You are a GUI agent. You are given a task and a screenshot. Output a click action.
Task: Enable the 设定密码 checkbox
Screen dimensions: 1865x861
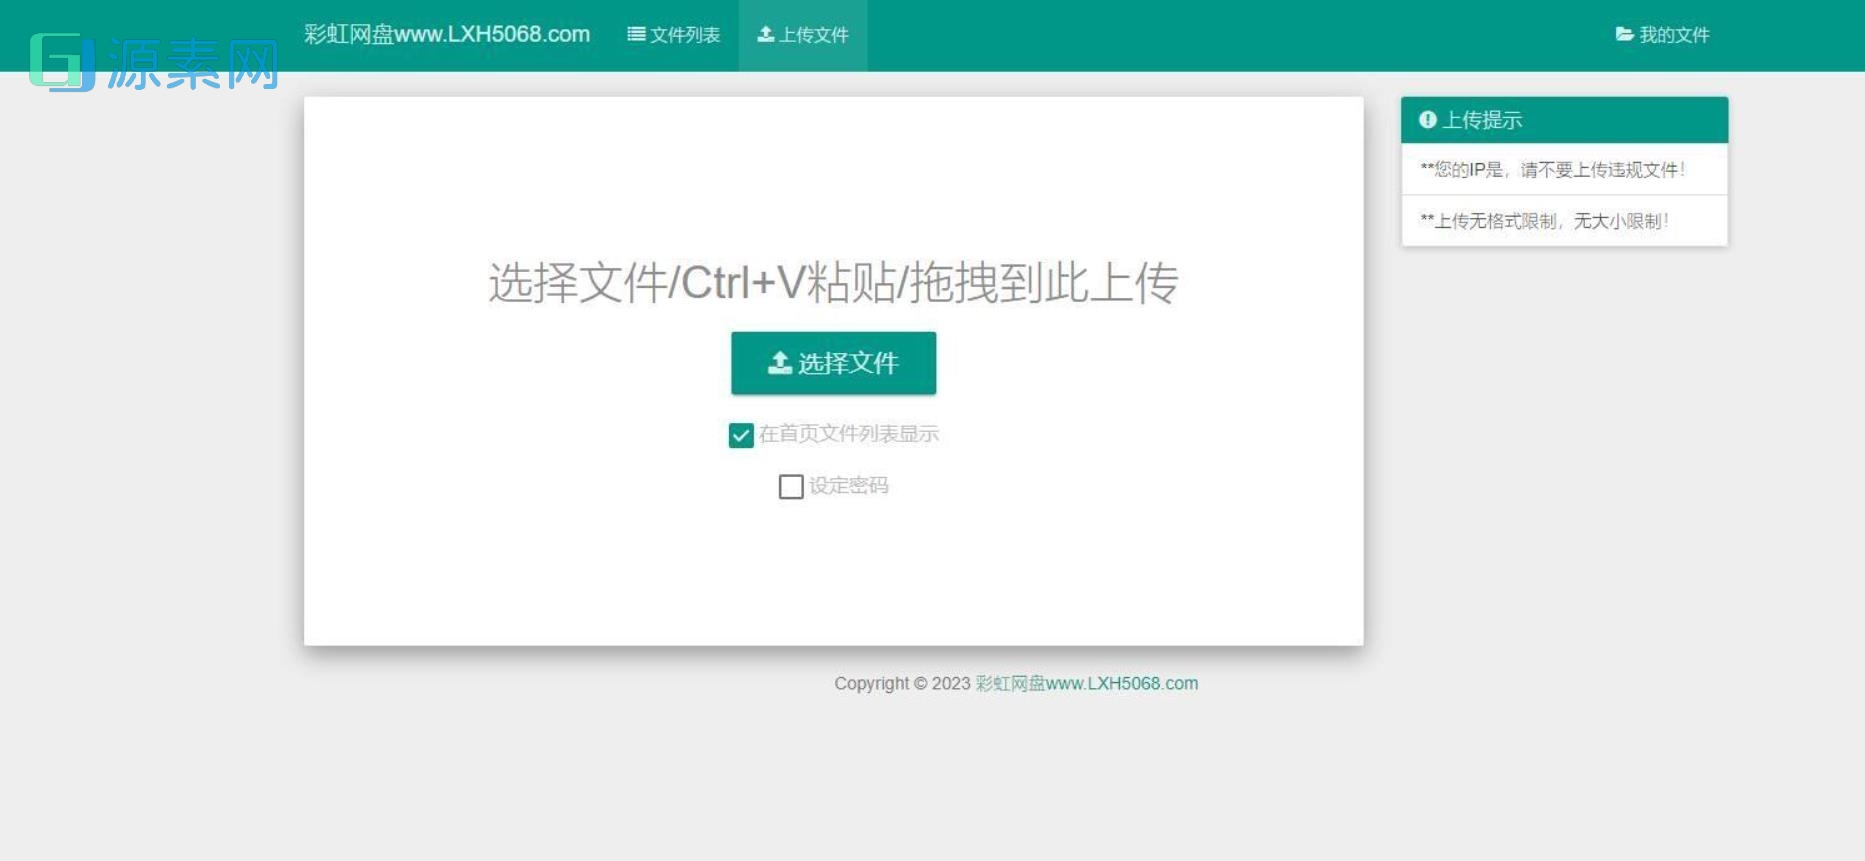click(x=791, y=487)
